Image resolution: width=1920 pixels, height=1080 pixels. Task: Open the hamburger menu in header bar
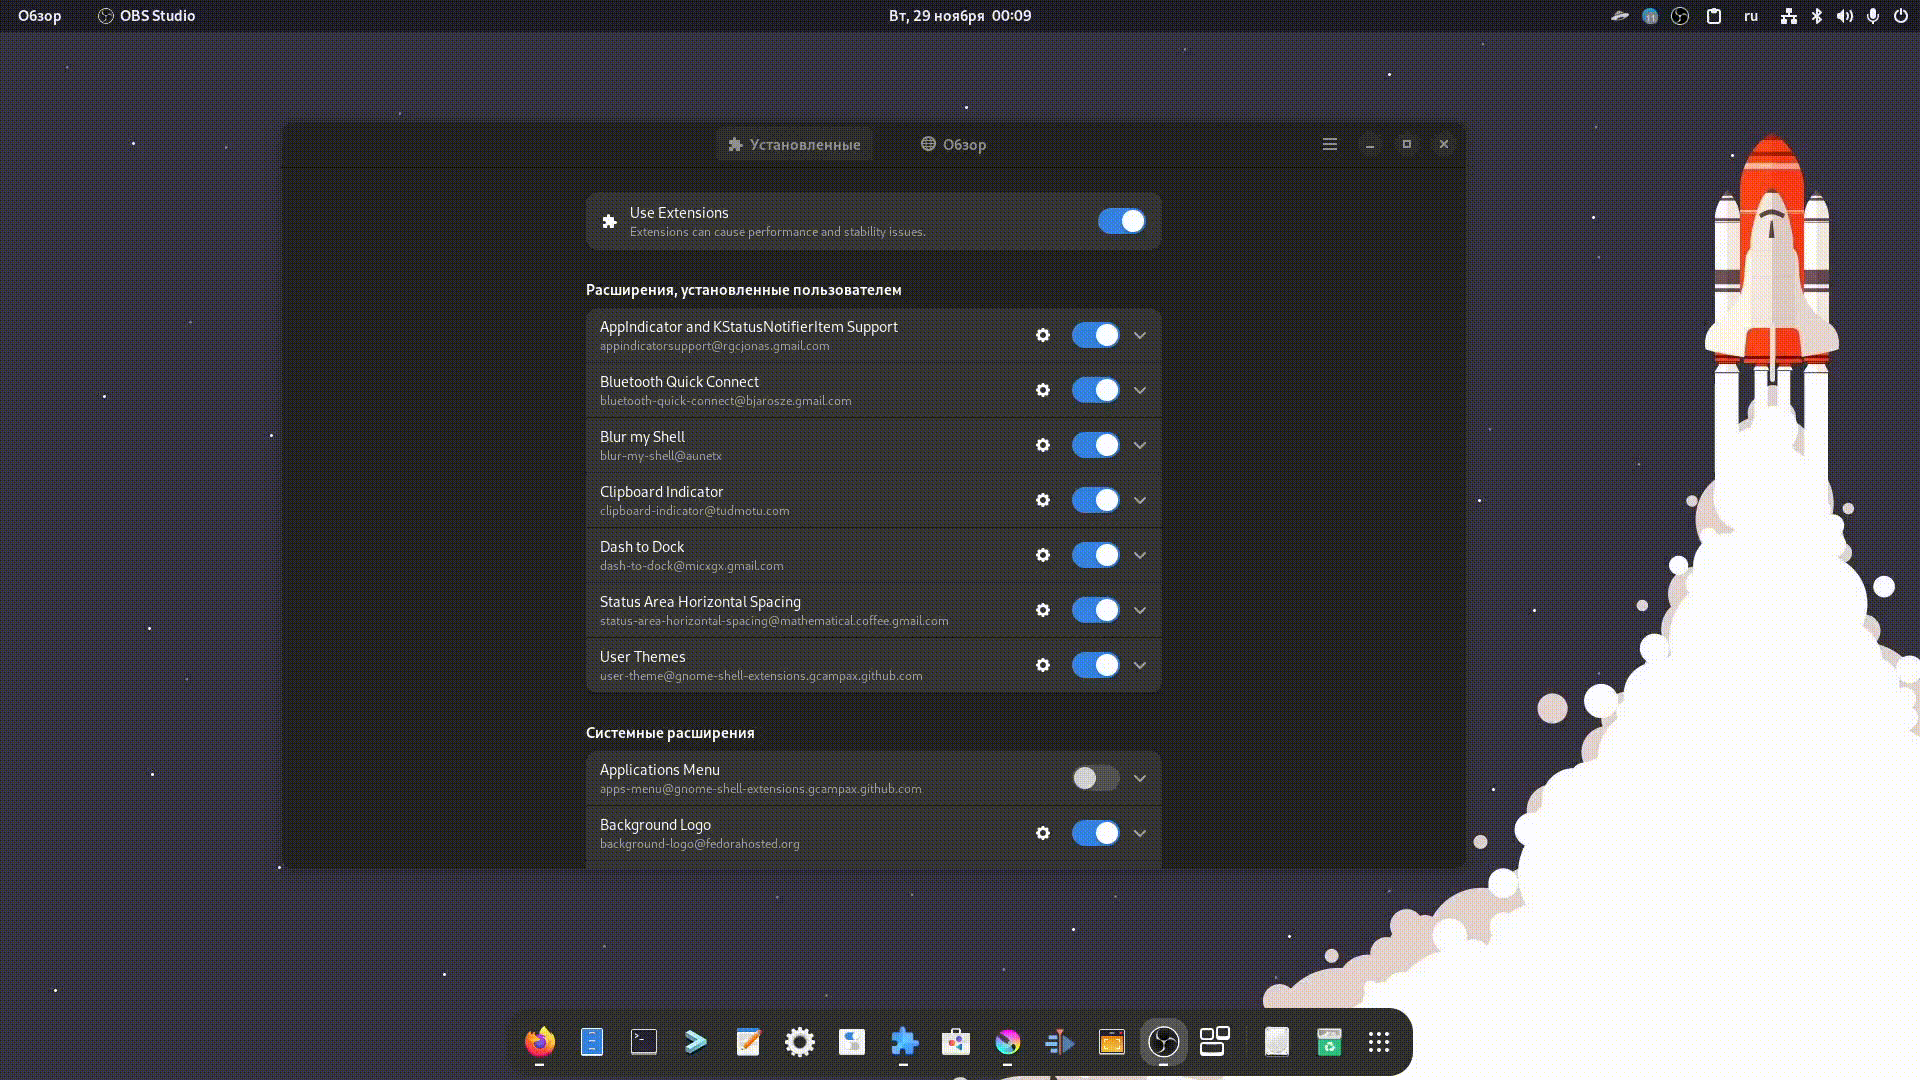[x=1330, y=144]
